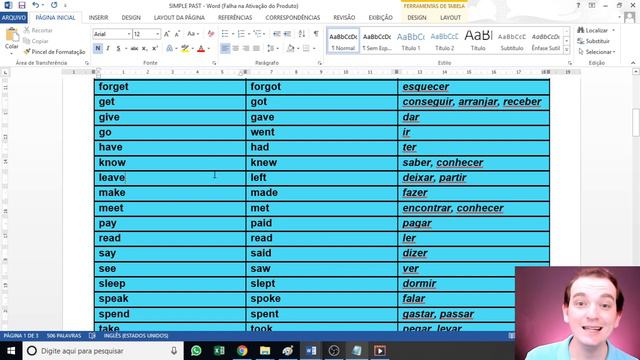
Task: Click the Save icon in quick access toolbar
Action: tap(22, 5)
